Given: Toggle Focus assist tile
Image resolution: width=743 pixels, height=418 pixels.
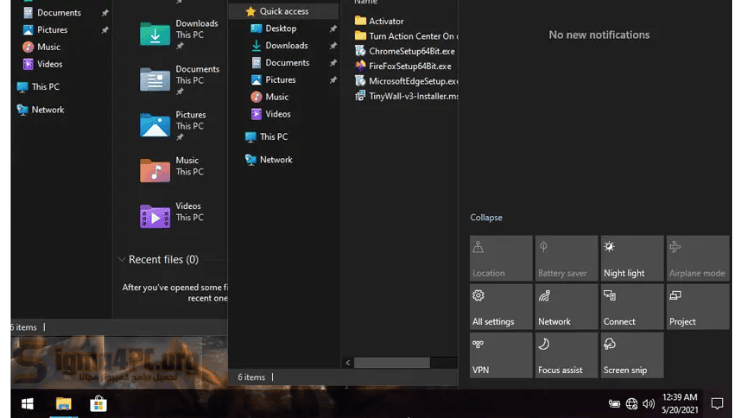Looking at the screenshot, I should pyautogui.click(x=566, y=355).
